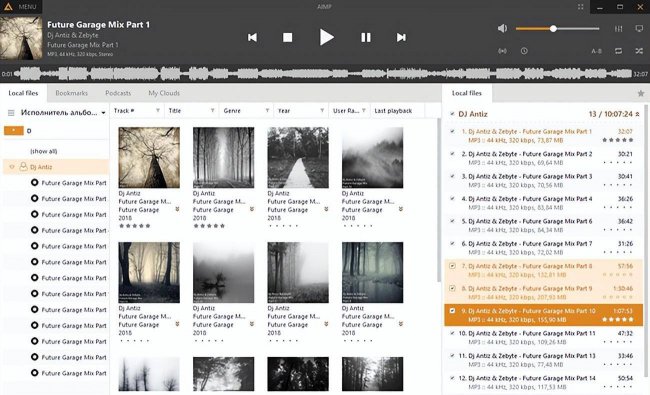Expand details arrow of the second album
650x395 pixels.
(x=252, y=209)
